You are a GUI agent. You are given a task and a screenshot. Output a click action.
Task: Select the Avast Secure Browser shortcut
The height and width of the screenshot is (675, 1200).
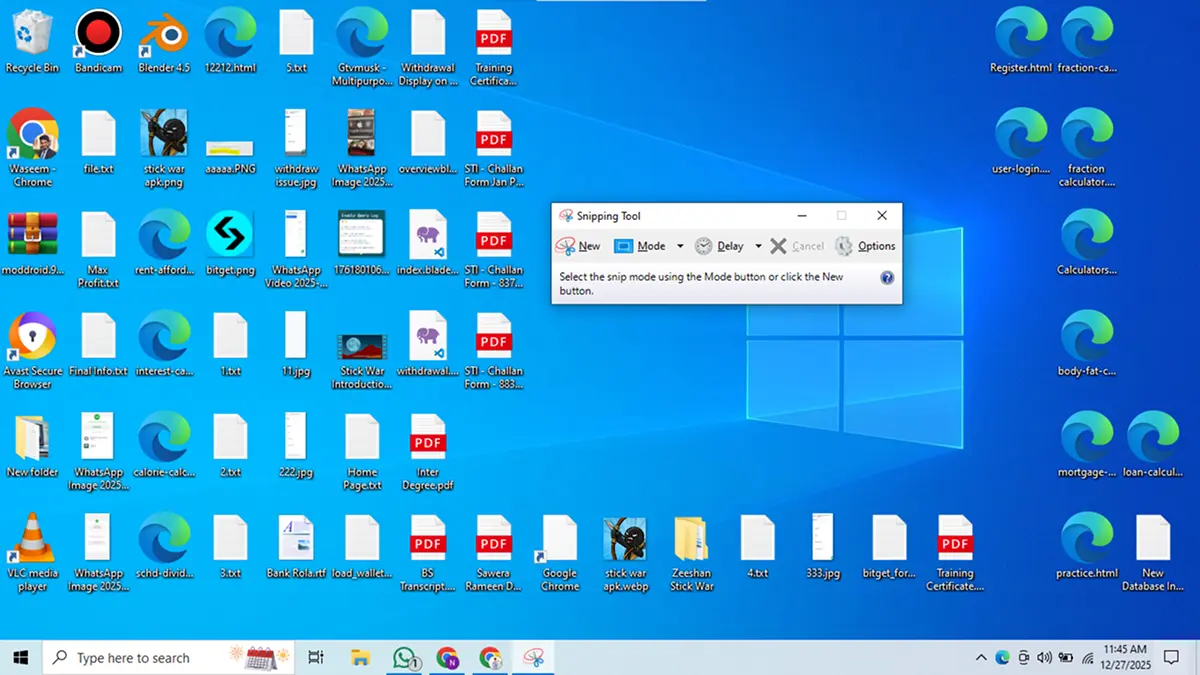pos(32,350)
